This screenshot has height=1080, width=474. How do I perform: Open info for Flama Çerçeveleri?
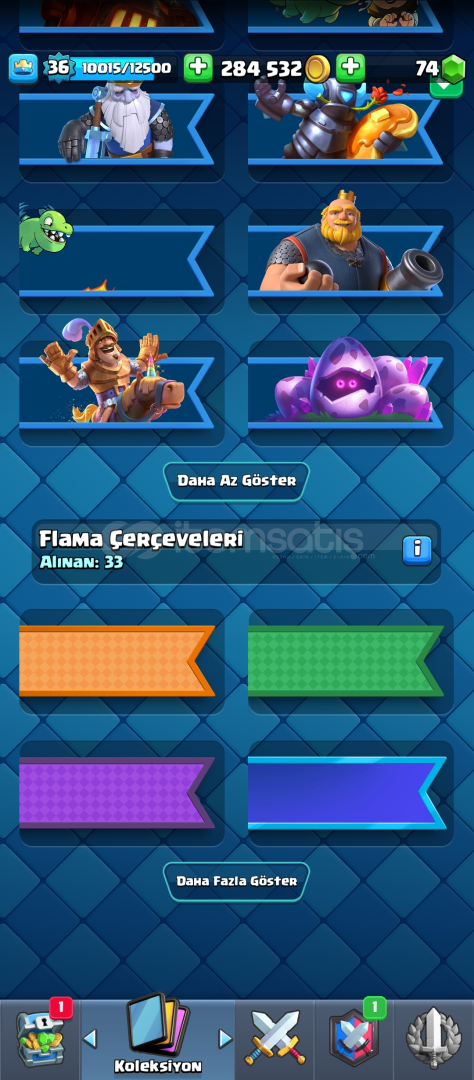417,551
